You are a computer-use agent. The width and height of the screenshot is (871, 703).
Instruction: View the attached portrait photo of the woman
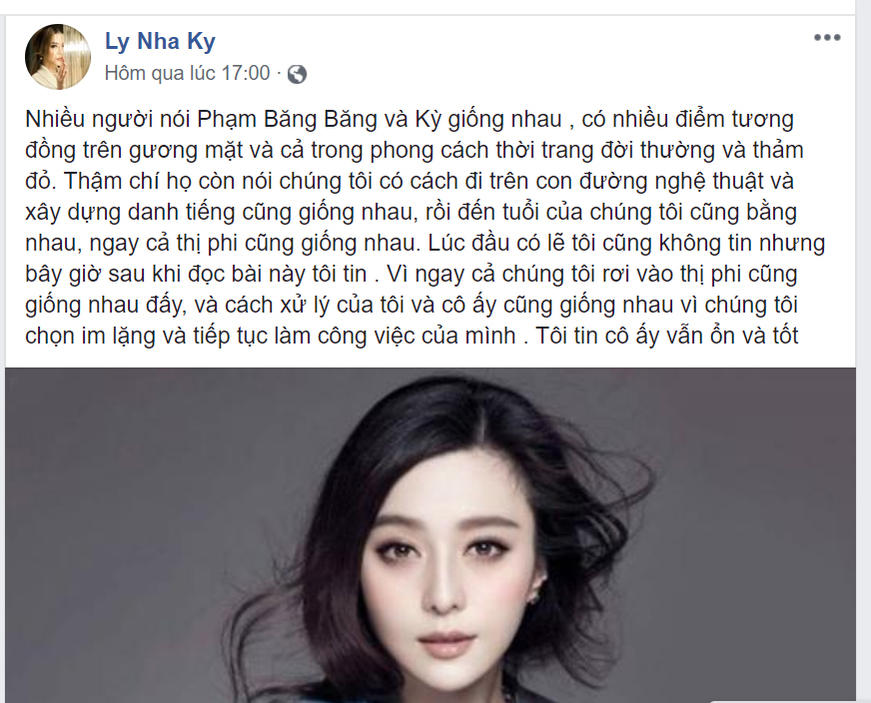coord(431,534)
